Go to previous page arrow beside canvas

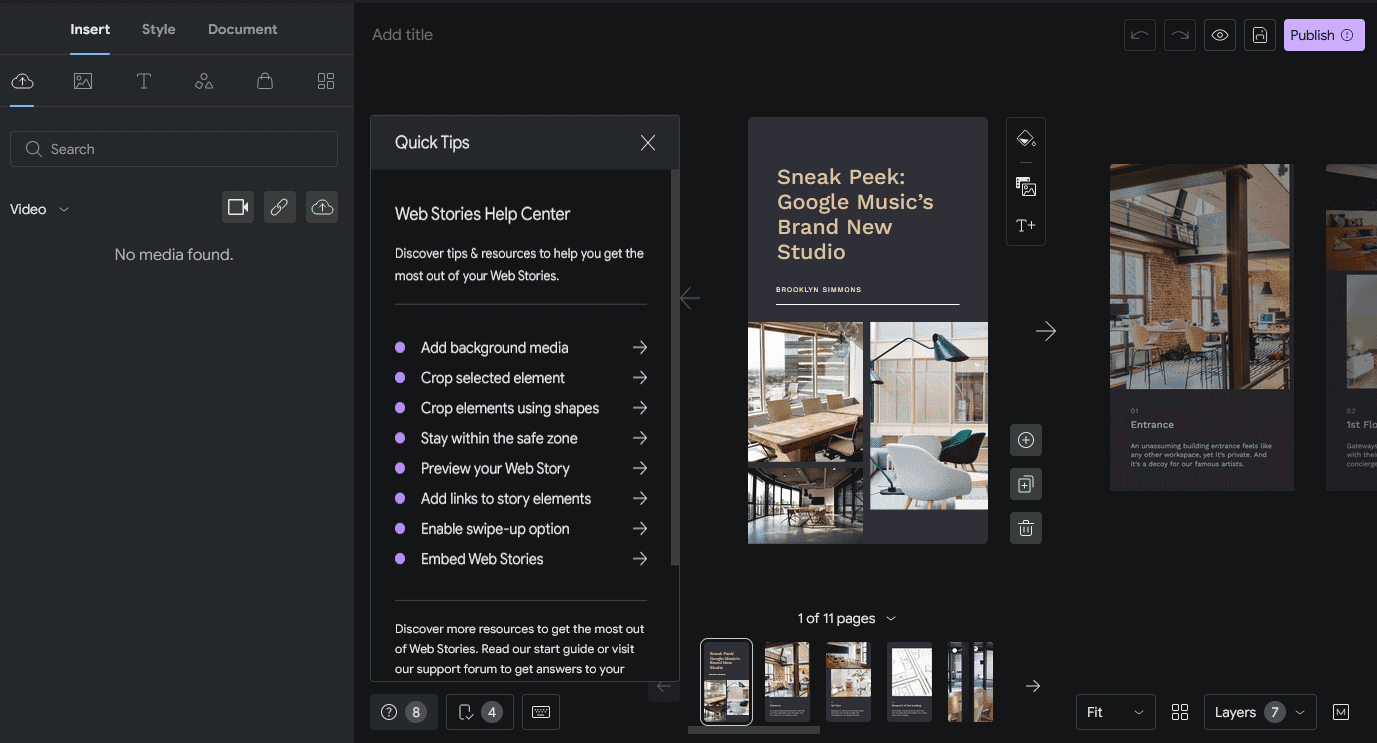(690, 298)
